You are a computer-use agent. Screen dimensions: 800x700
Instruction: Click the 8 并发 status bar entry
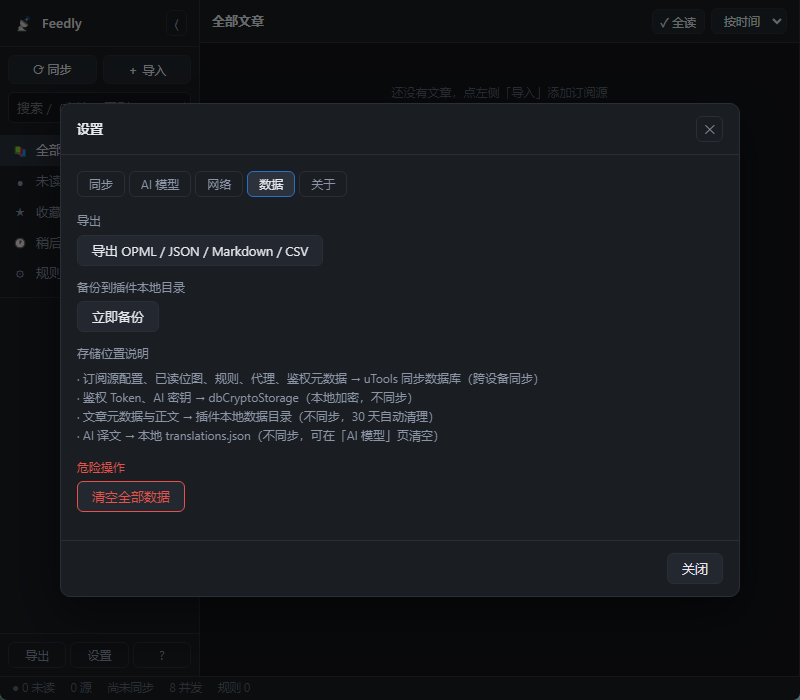pyautogui.click(x=186, y=688)
